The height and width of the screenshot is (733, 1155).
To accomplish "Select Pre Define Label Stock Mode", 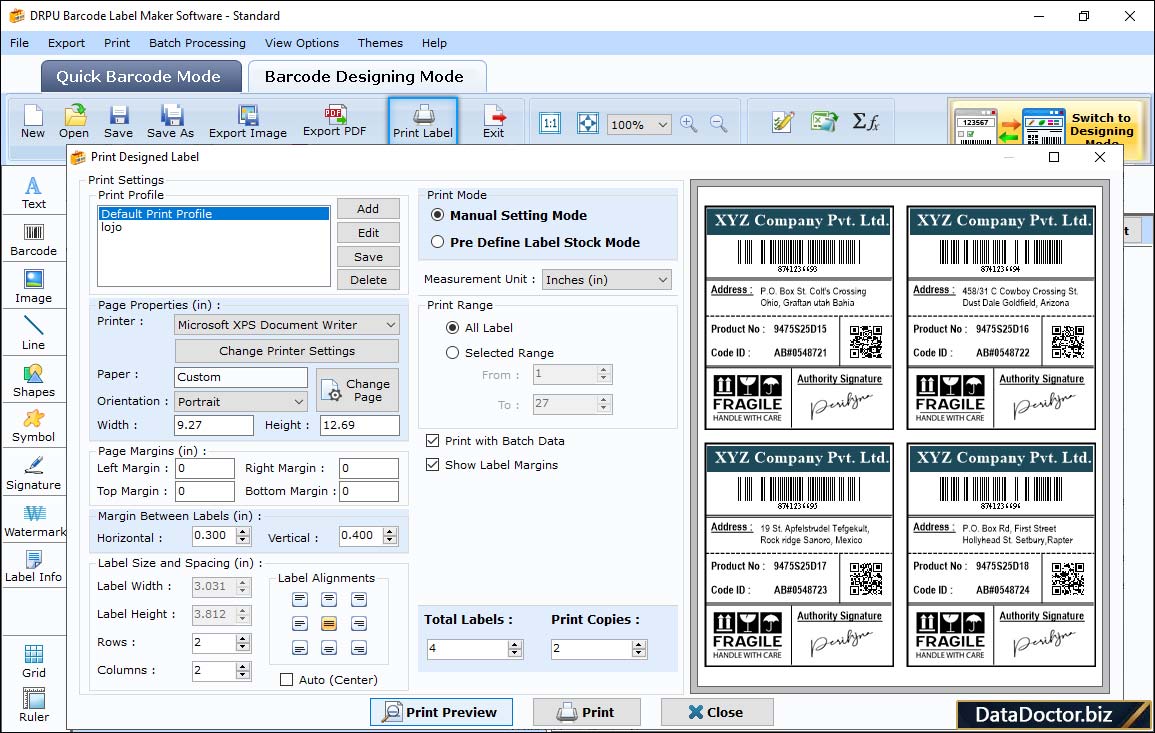I will point(438,242).
